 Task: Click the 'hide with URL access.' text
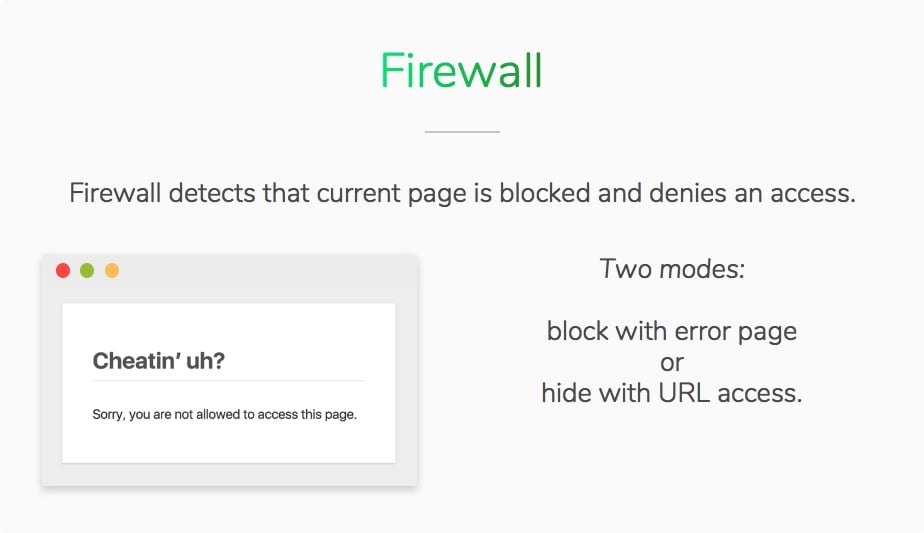(x=672, y=393)
